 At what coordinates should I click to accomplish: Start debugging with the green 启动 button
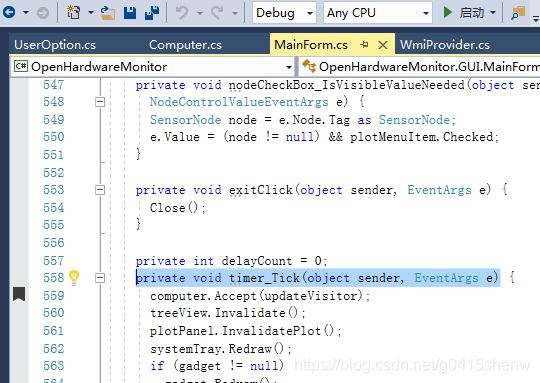[463, 13]
